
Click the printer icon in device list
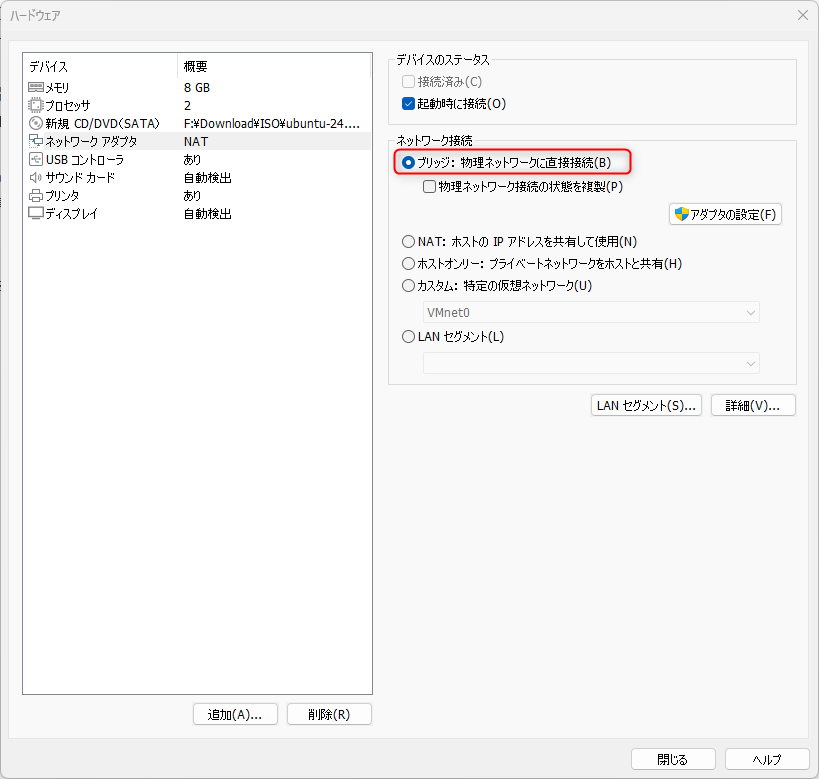(x=36, y=195)
